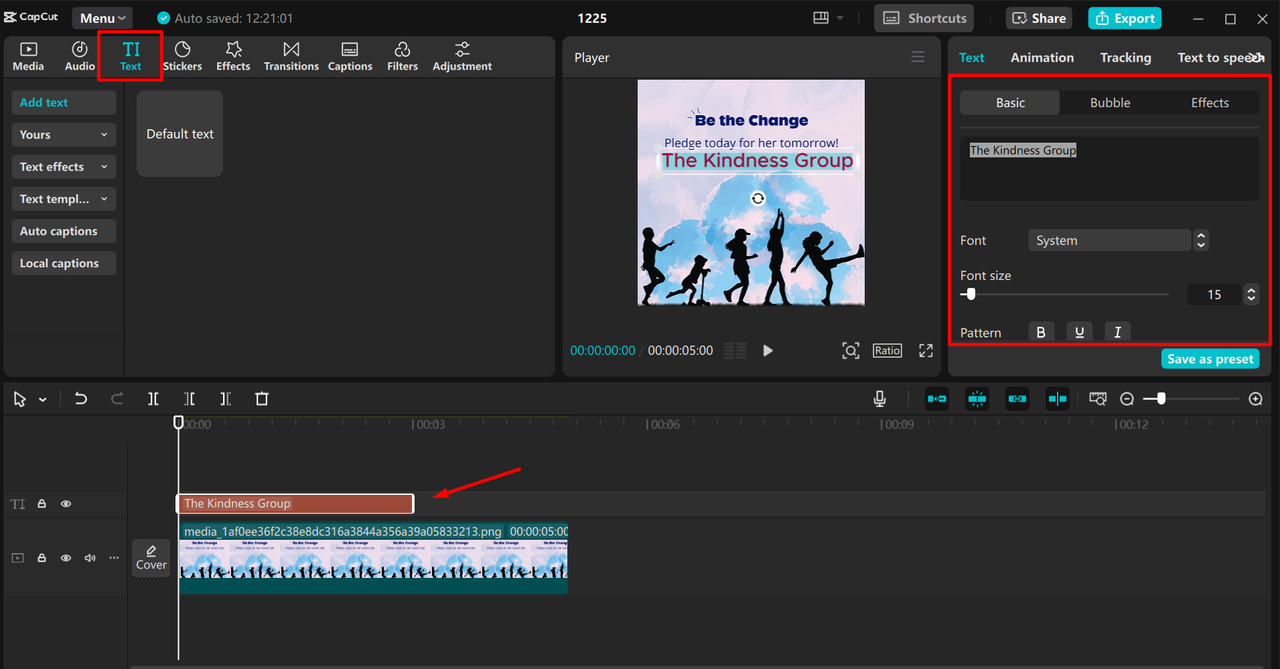Screen dimensions: 1280x669
Task: Open the Effects tab in top toolbar
Action: (x=233, y=57)
